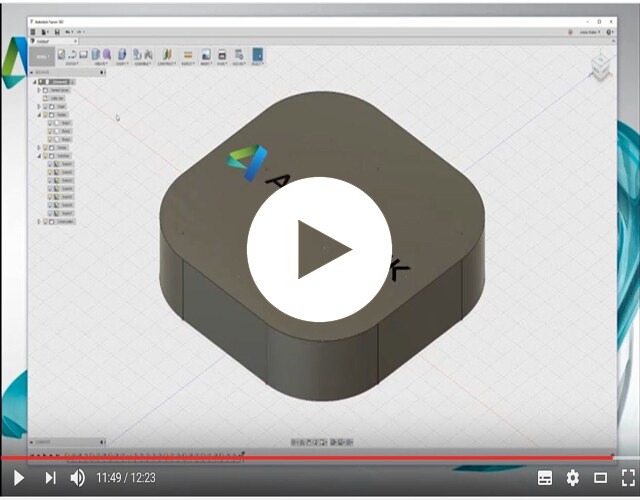Open the Modify dropdown label
The width and height of the screenshot is (640, 500).
tap(122, 64)
